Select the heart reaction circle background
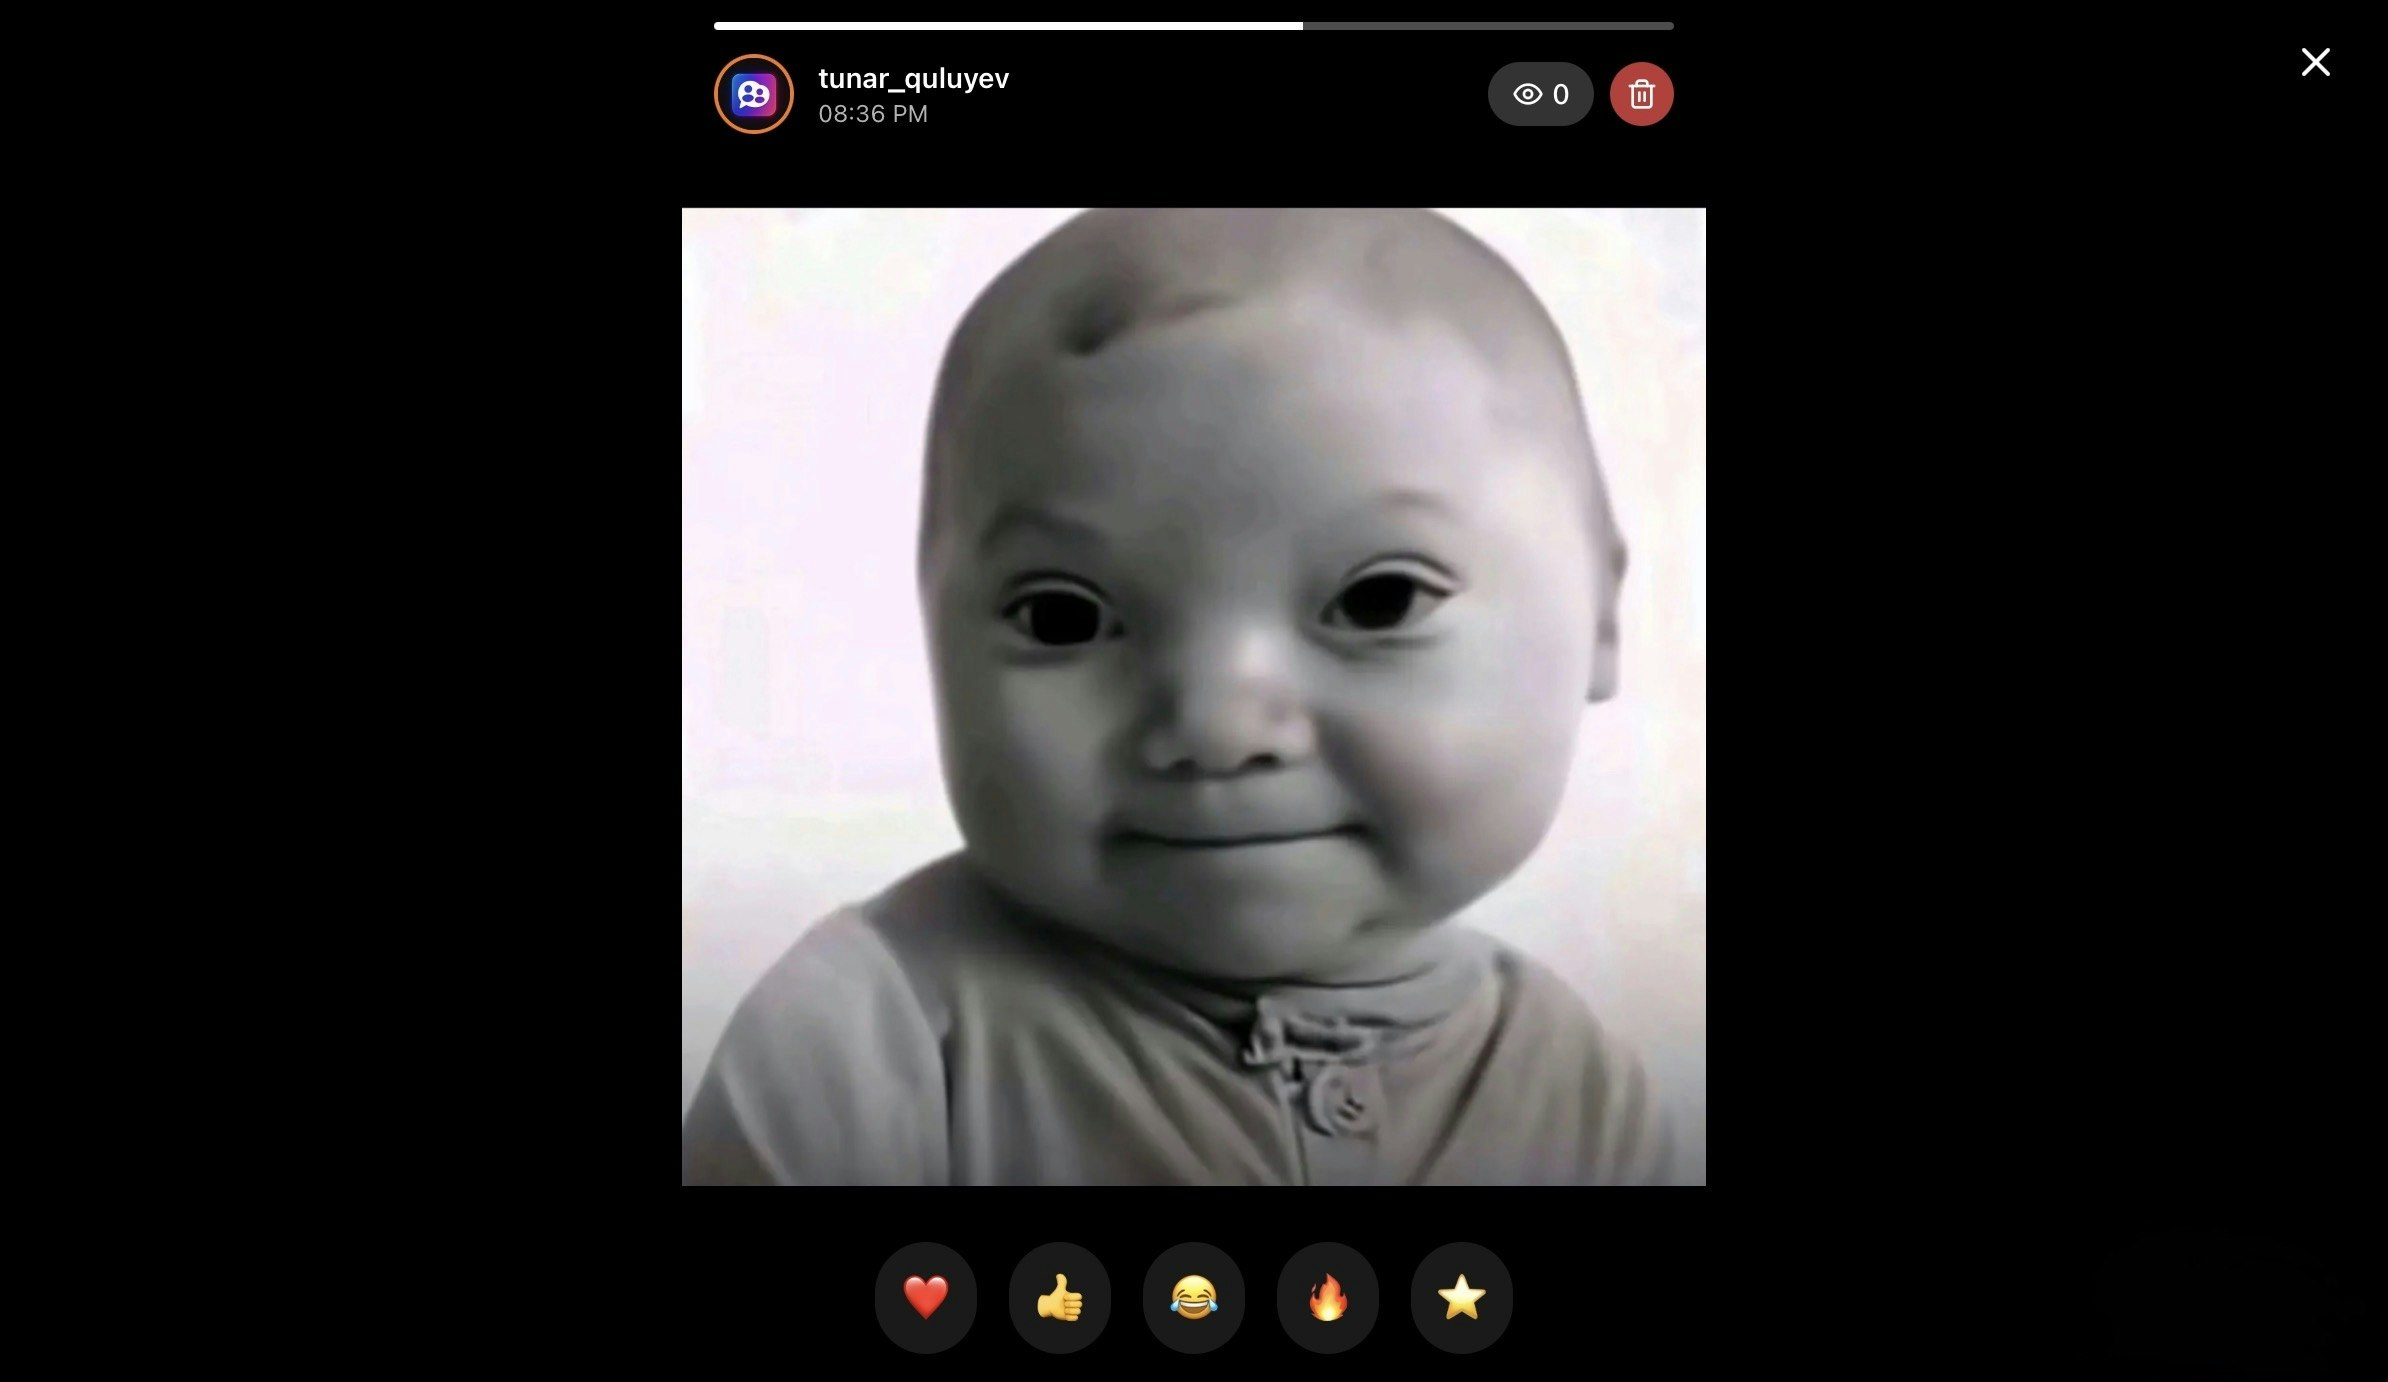The image size is (2388, 1382). tap(925, 1297)
